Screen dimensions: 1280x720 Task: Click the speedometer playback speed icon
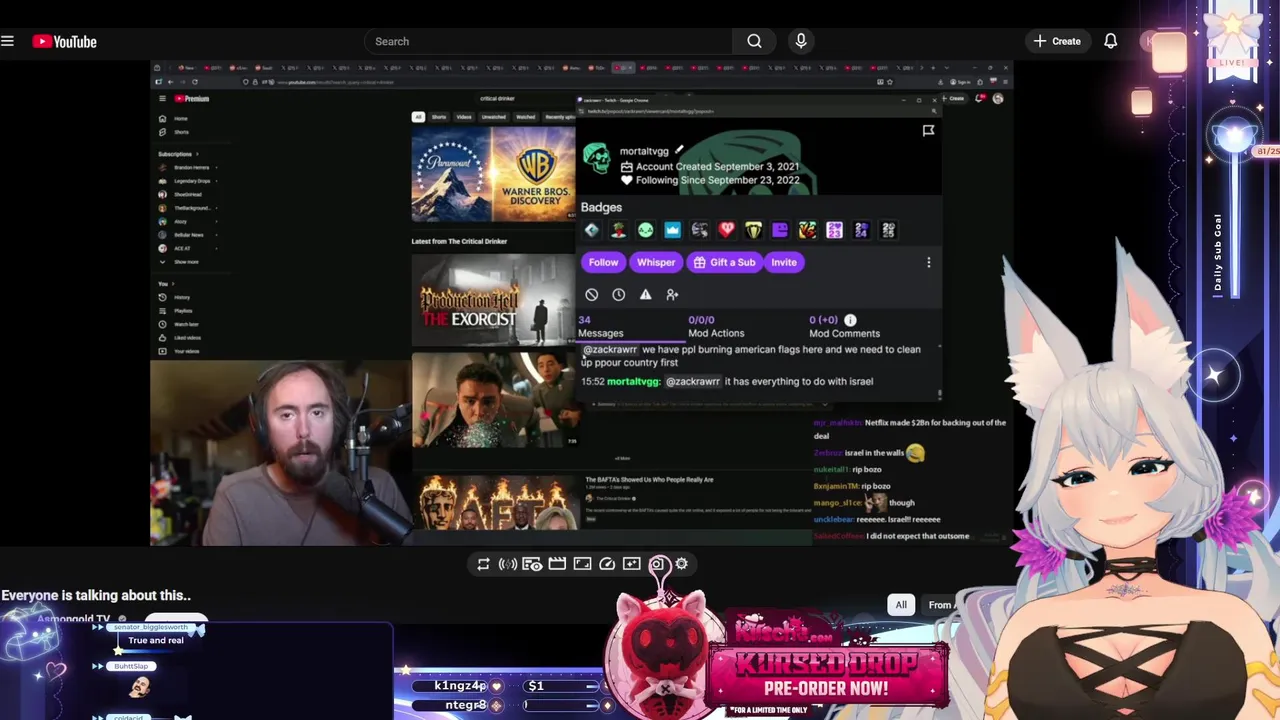pyautogui.click(x=607, y=564)
